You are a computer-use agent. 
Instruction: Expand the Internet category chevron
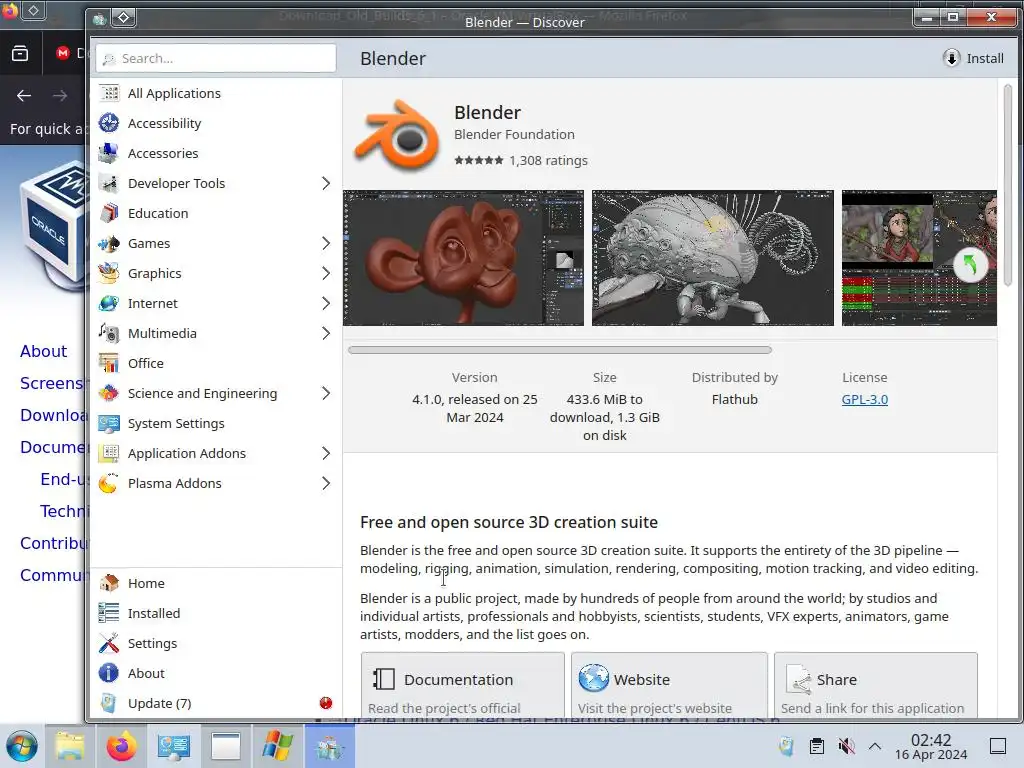point(326,304)
